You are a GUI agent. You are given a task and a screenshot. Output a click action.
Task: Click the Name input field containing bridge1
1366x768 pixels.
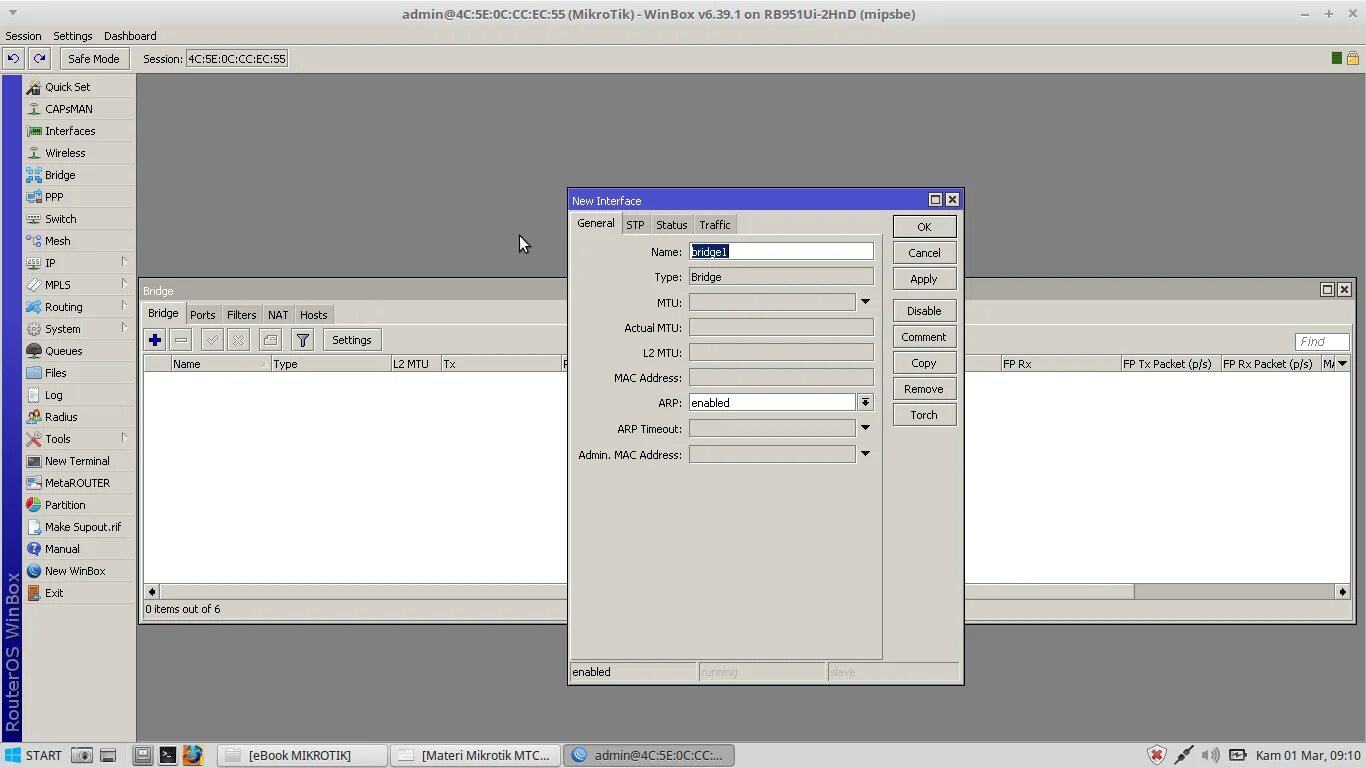pos(781,252)
